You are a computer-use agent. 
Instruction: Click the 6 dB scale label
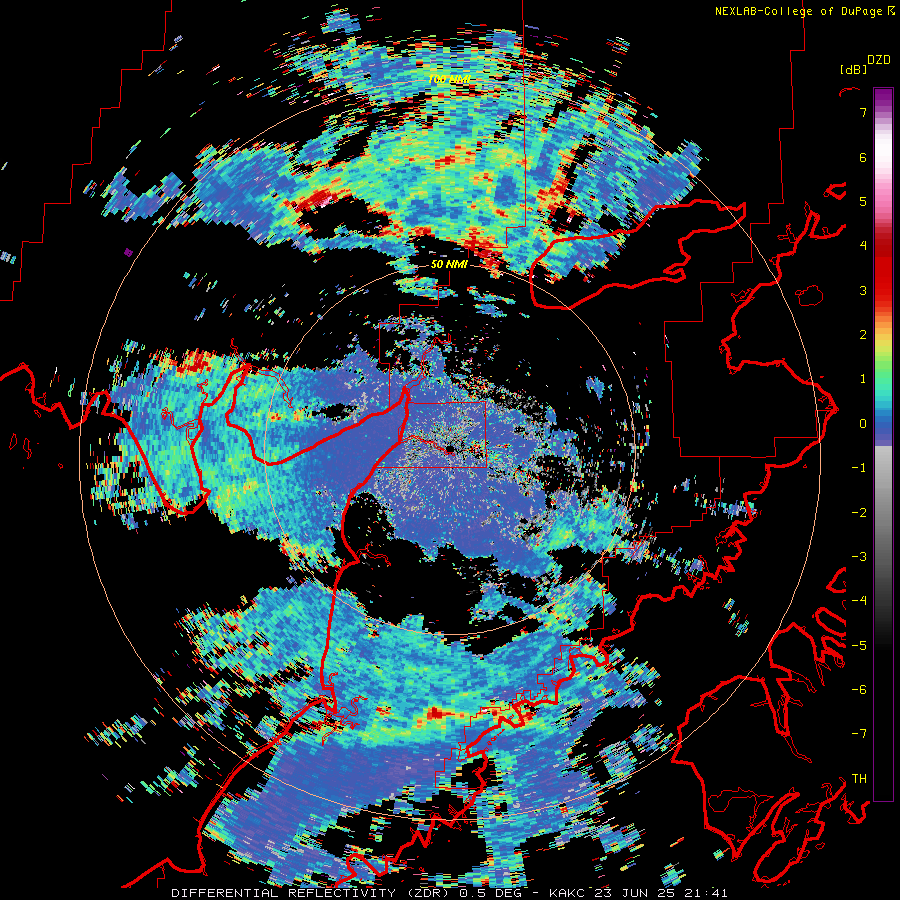pyautogui.click(x=863, y=157)
